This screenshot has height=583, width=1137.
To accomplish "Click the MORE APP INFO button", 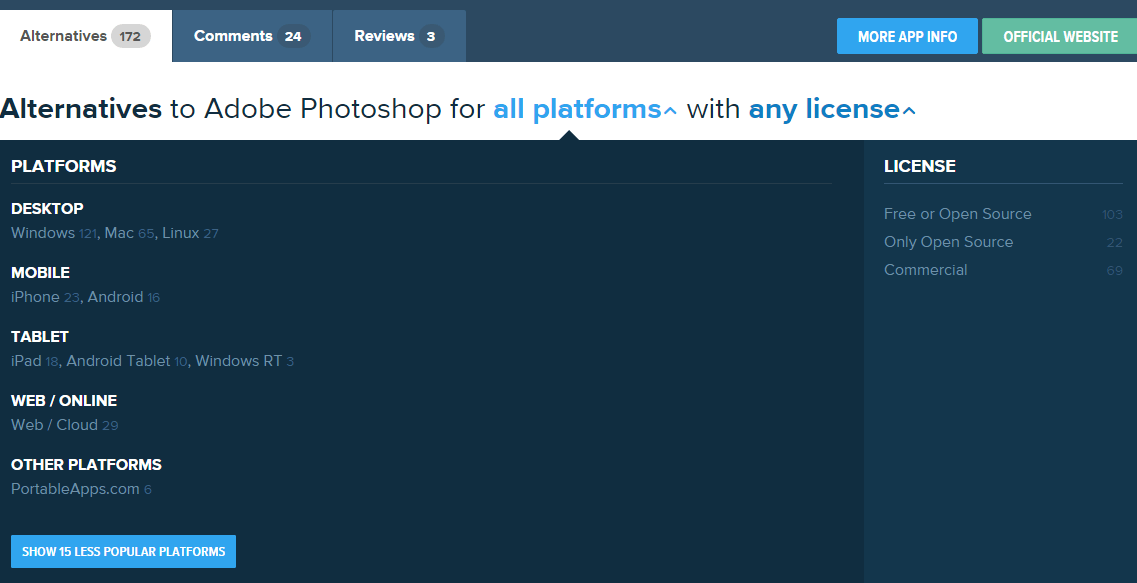I will click(x=907, y=36).
